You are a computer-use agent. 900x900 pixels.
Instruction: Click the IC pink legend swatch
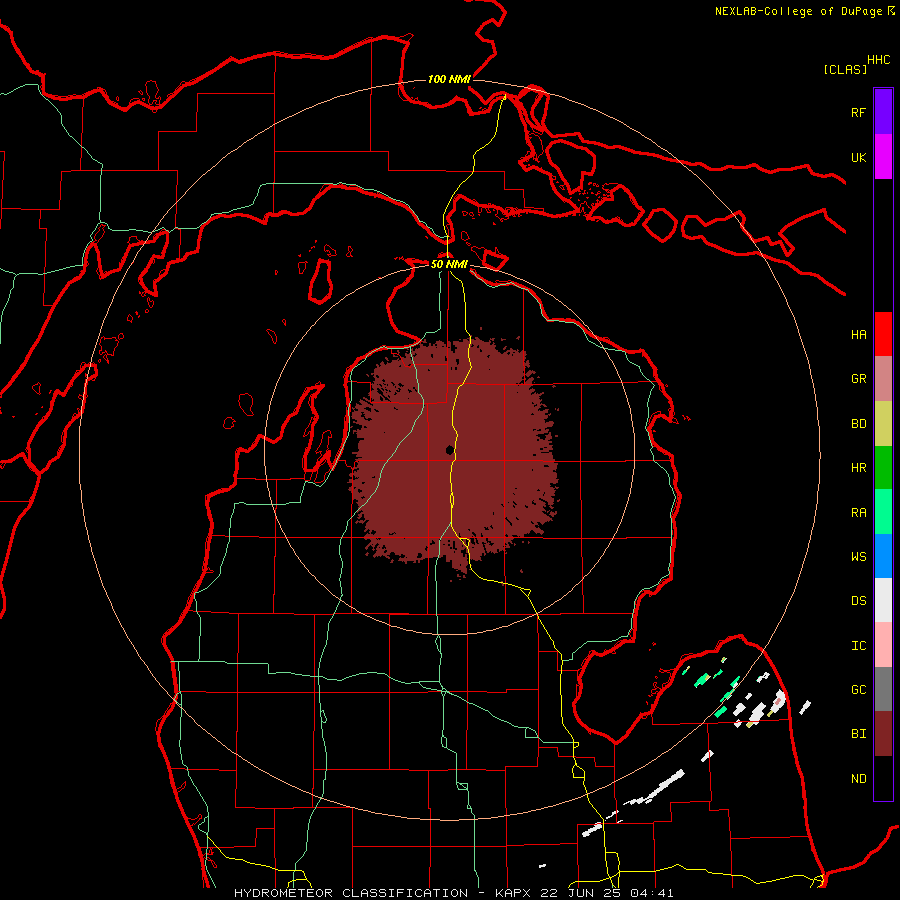tap(883, 645)
